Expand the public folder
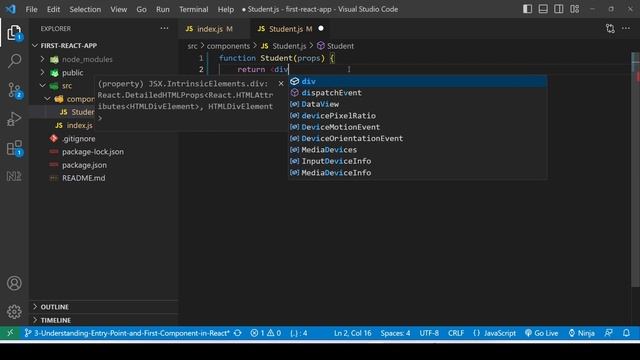 click(42, 72)
